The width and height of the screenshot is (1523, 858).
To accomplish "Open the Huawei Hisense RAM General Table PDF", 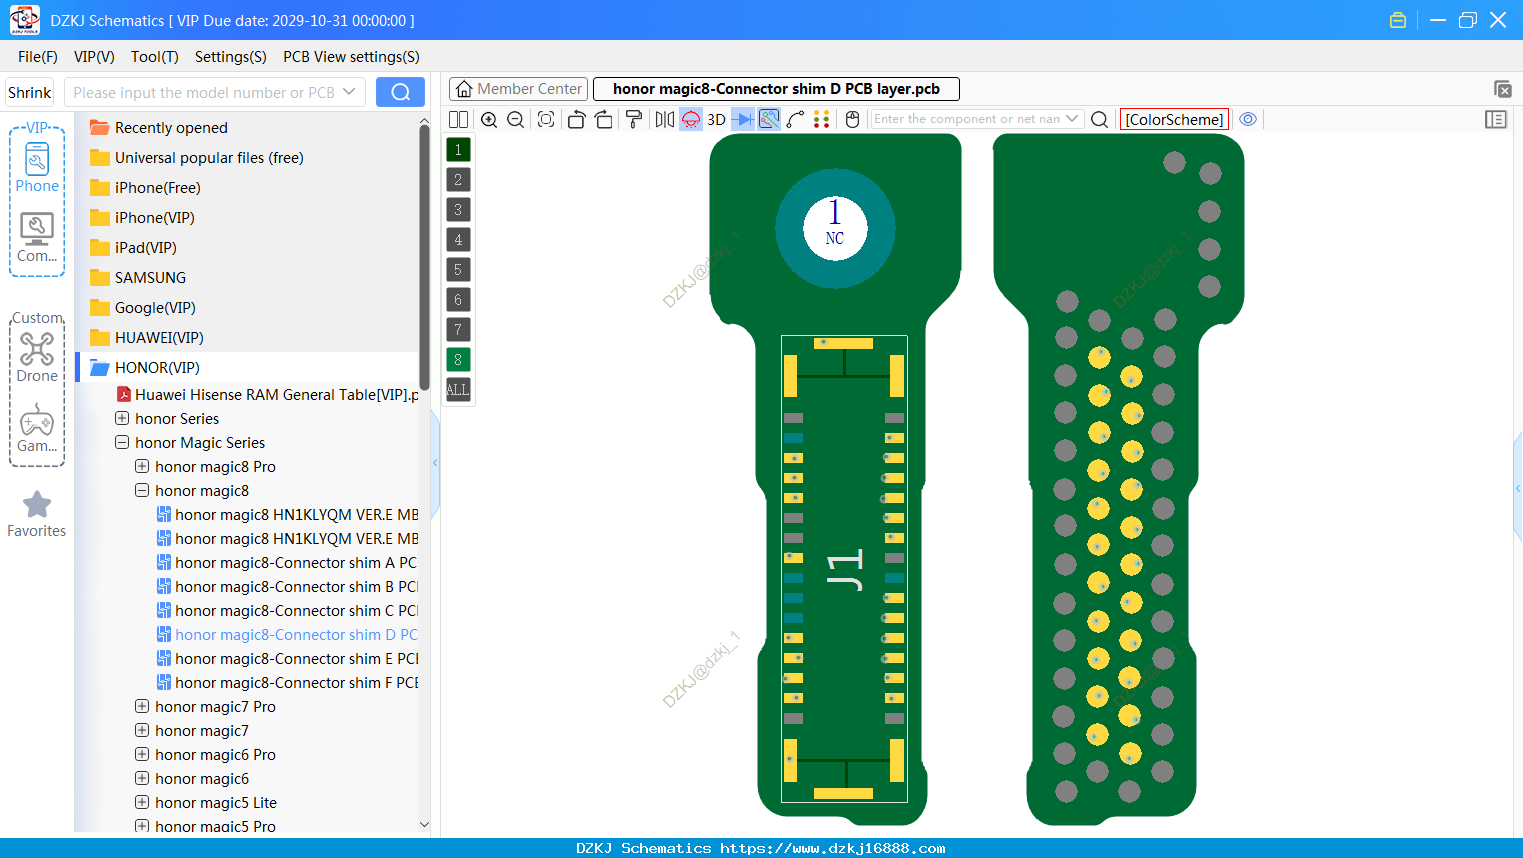I will pos(267,395).
